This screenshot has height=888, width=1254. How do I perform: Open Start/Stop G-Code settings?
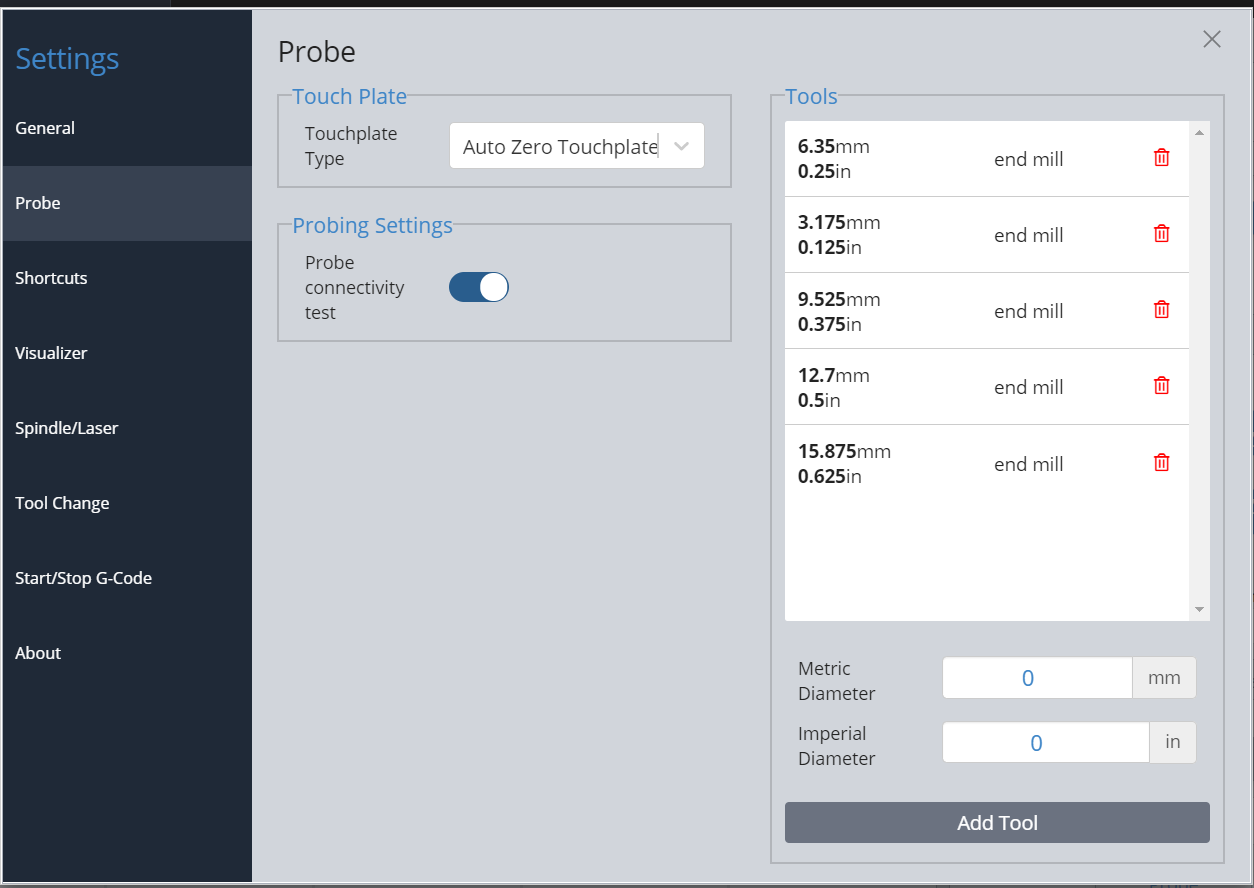pyautogui.click(x=83, y=578)
